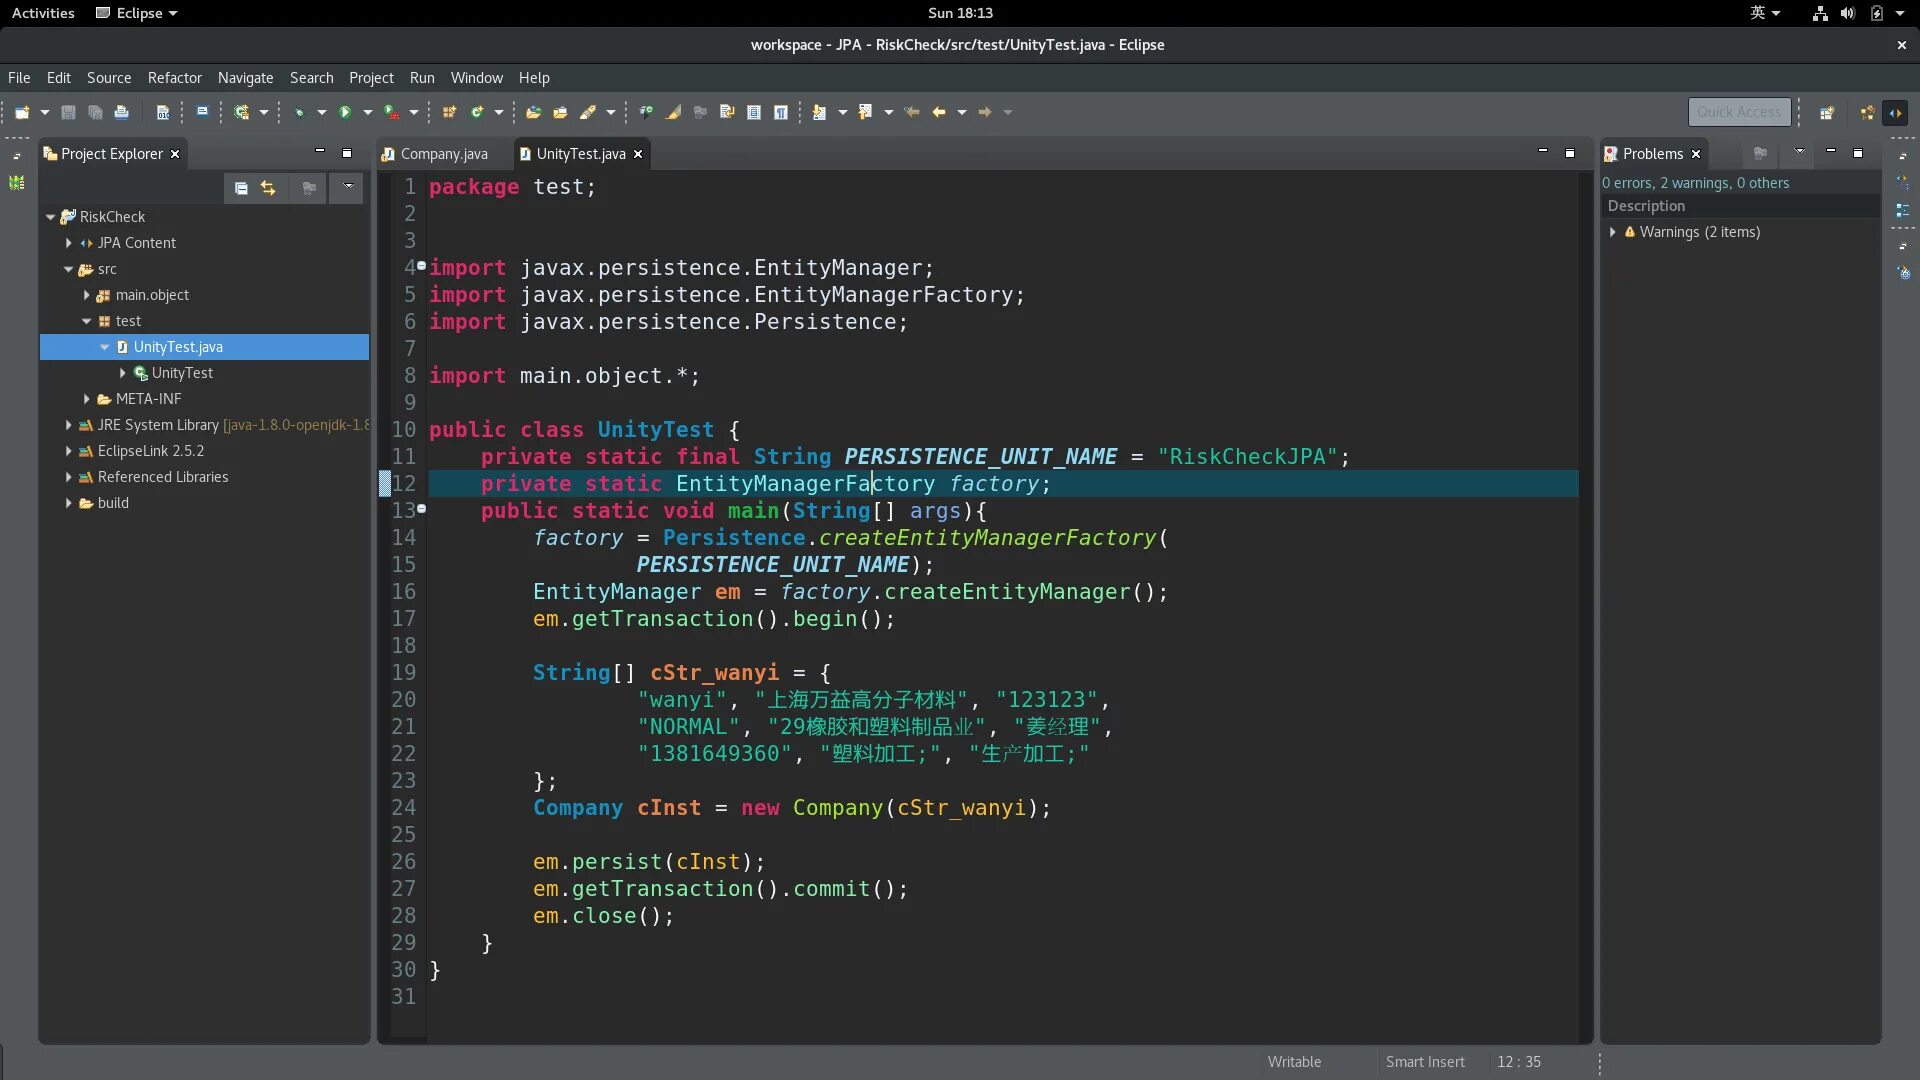Click the Debug bug toolbar icon

(299, 112)
